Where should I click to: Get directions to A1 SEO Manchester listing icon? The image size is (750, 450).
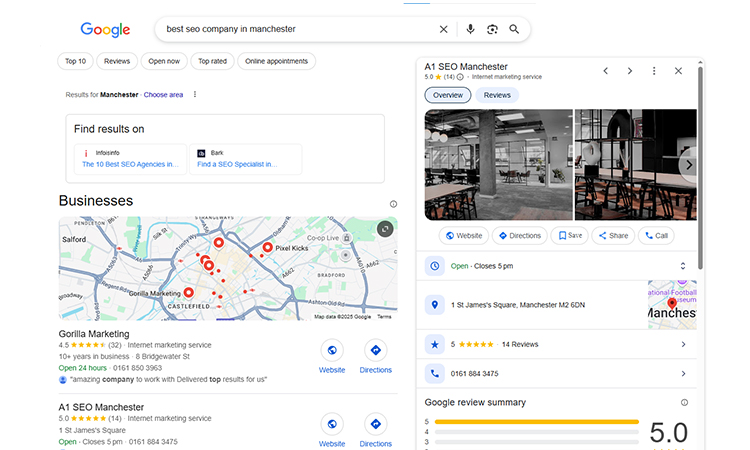tap(375, 424)
